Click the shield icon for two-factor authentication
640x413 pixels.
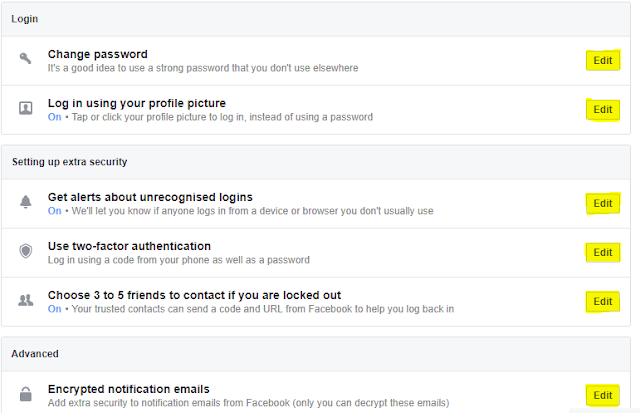tap(26, 251)
